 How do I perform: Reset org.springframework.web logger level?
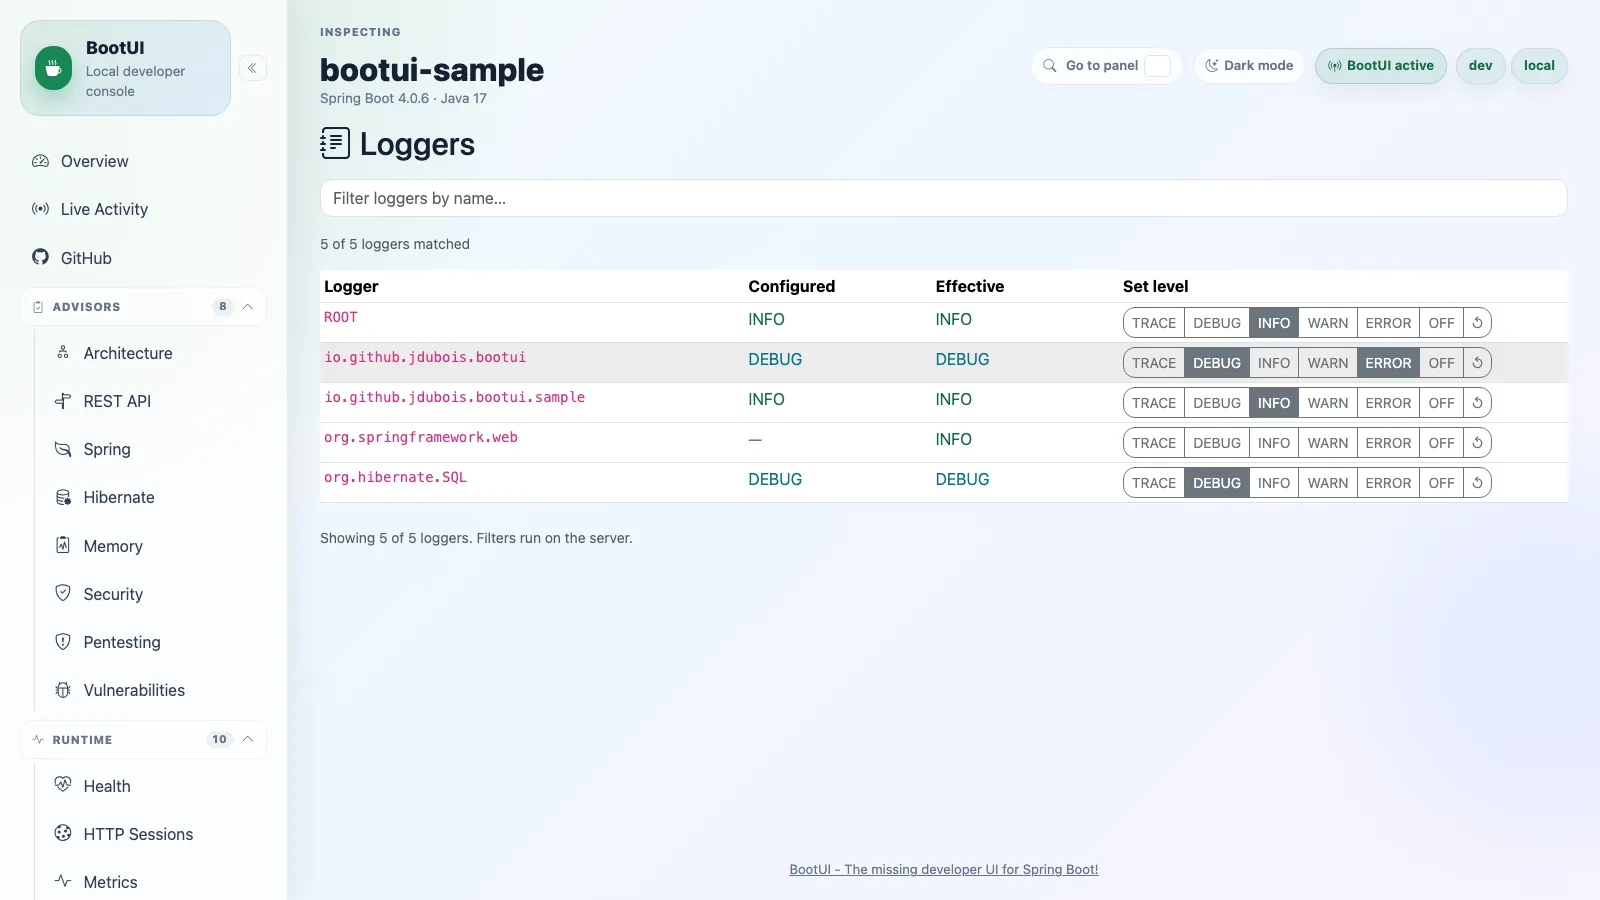click(x=1477, y=443)
